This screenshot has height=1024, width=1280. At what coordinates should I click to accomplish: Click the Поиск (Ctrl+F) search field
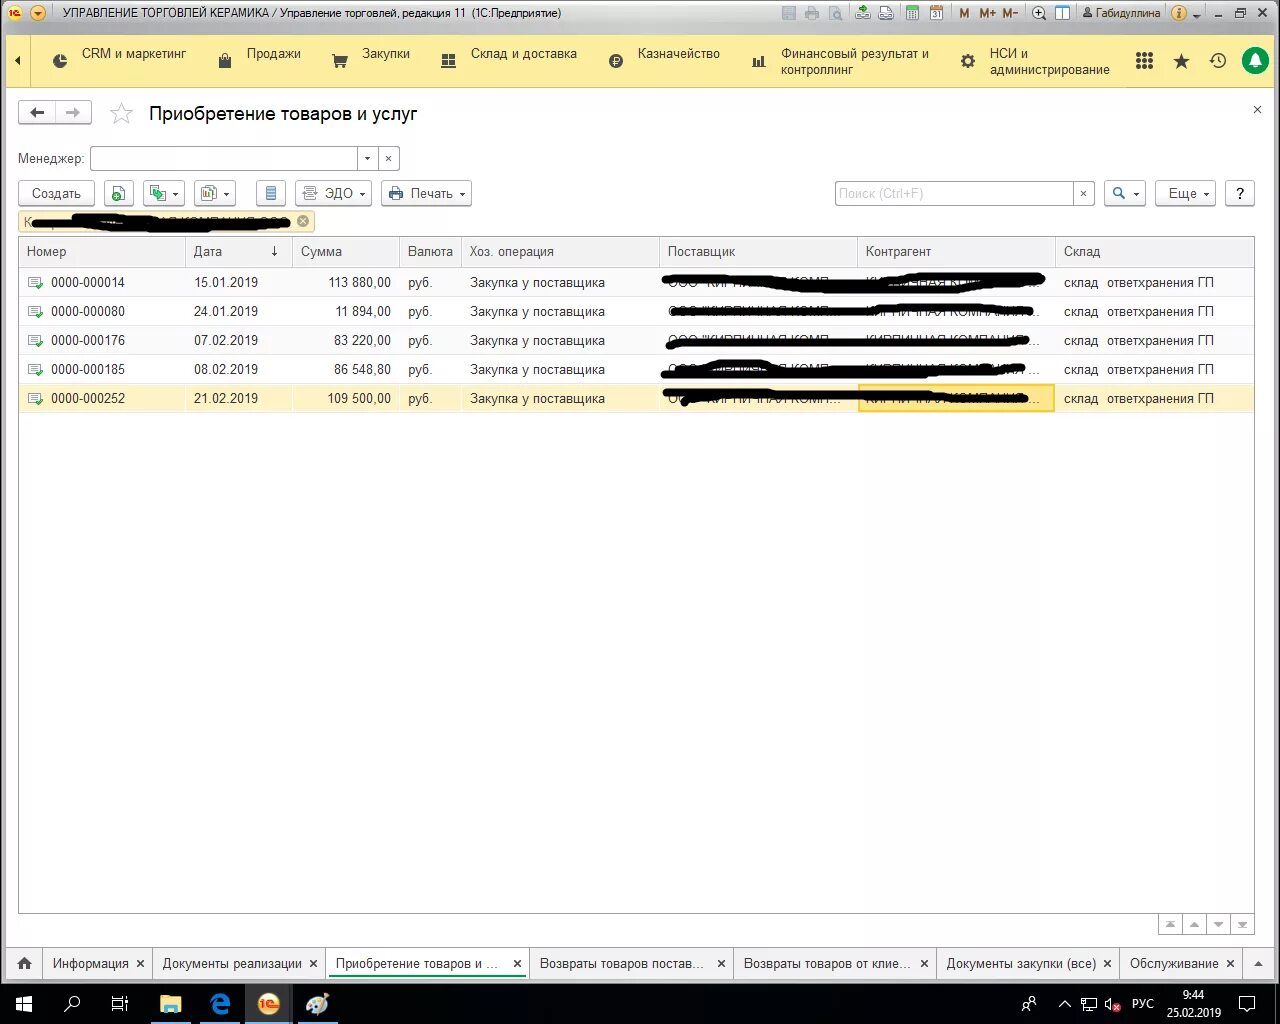pyautogui.click(x=954, y=193)
